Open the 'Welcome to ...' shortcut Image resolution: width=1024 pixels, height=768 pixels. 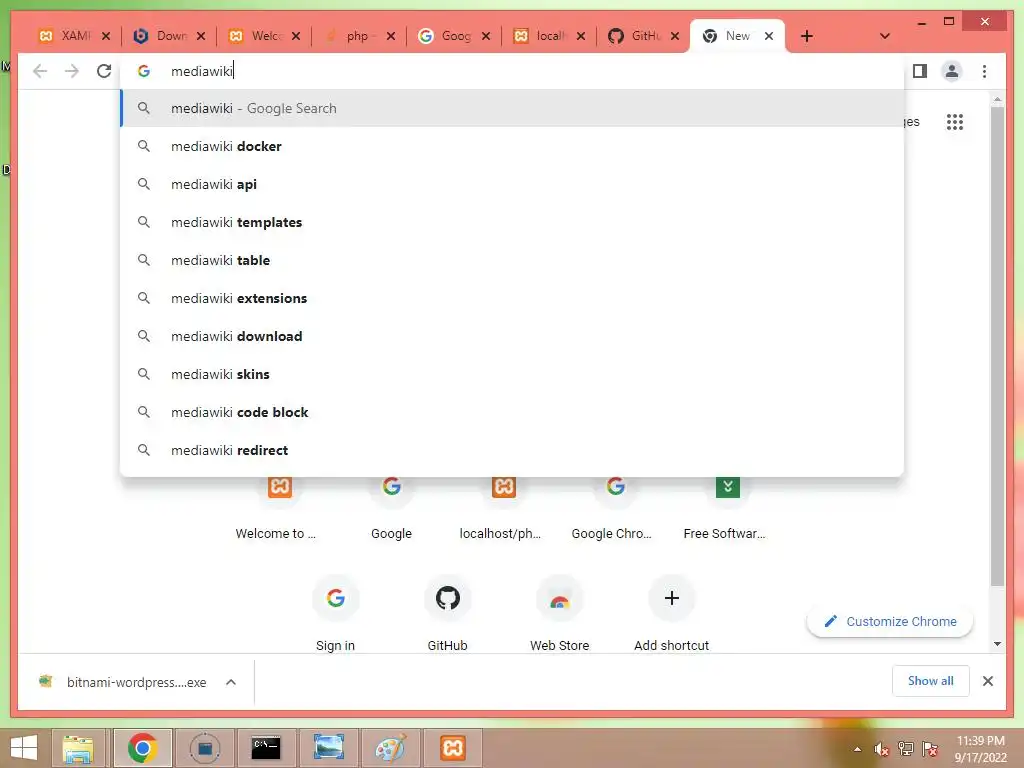pyautogui.click(x=280, y=509)
